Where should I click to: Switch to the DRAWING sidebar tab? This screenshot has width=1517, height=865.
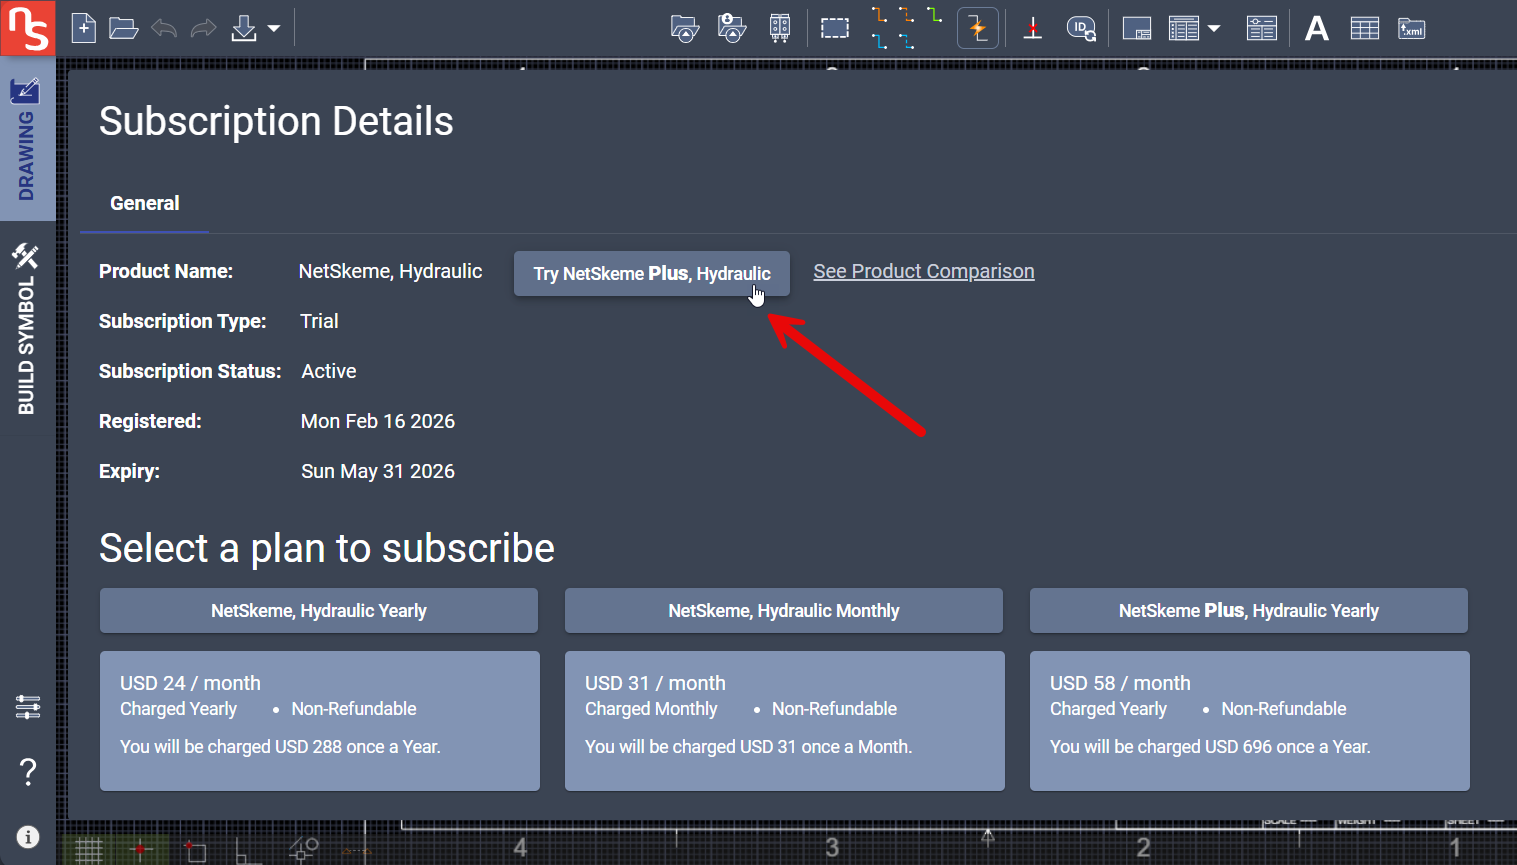(27, 138)
